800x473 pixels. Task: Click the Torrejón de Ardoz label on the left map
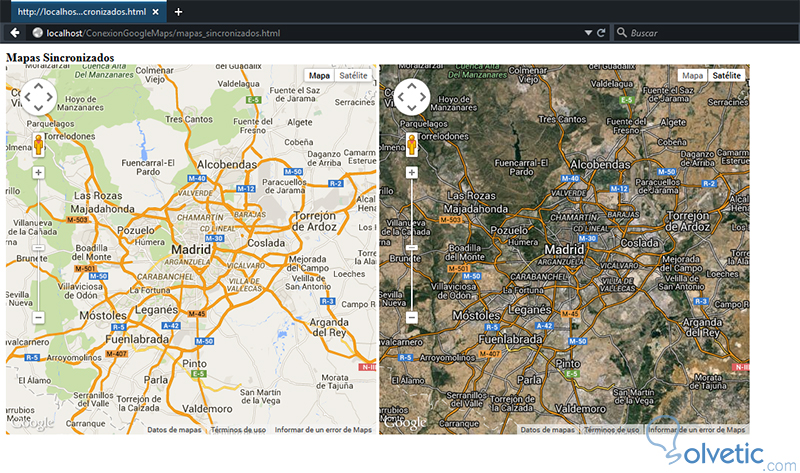(x=314, y=221)
